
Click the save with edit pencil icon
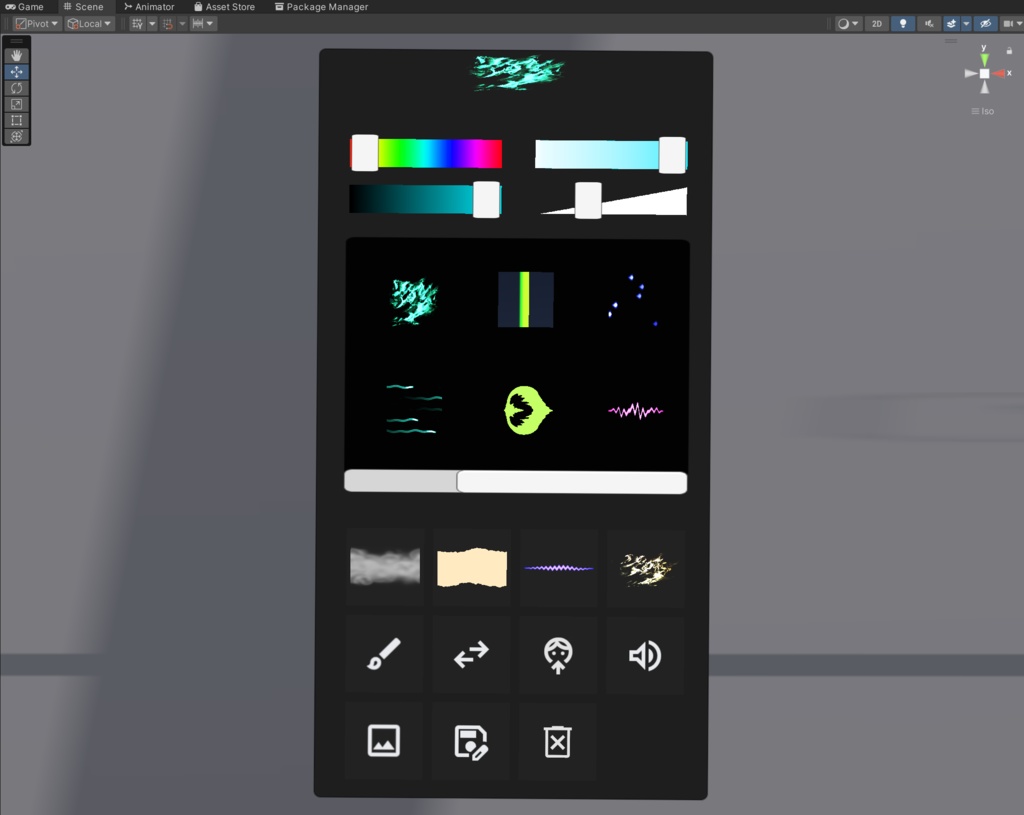(x=470, y=741)
